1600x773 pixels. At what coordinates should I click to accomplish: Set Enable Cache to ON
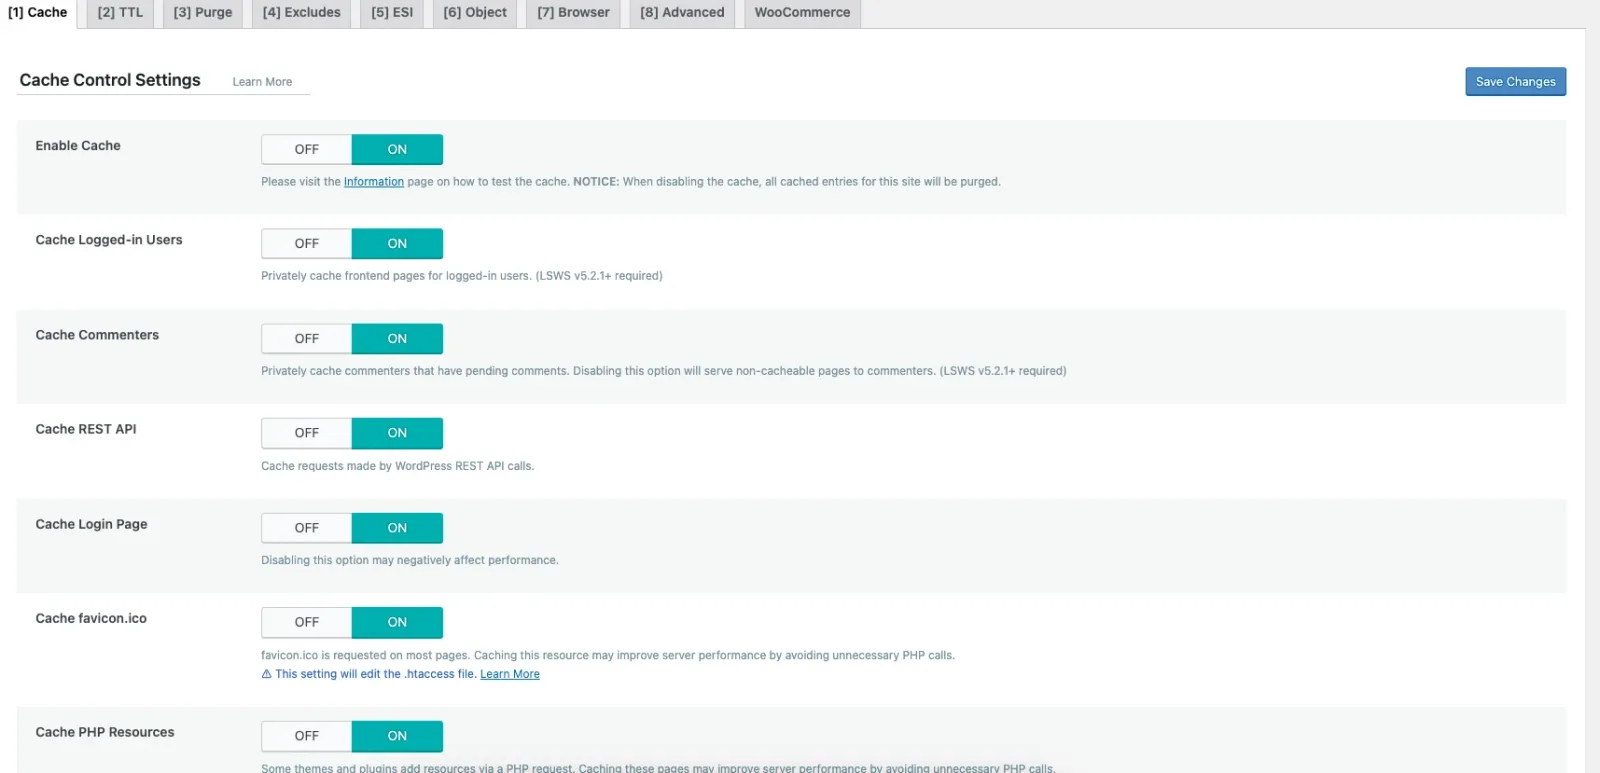tap(397, 149)
